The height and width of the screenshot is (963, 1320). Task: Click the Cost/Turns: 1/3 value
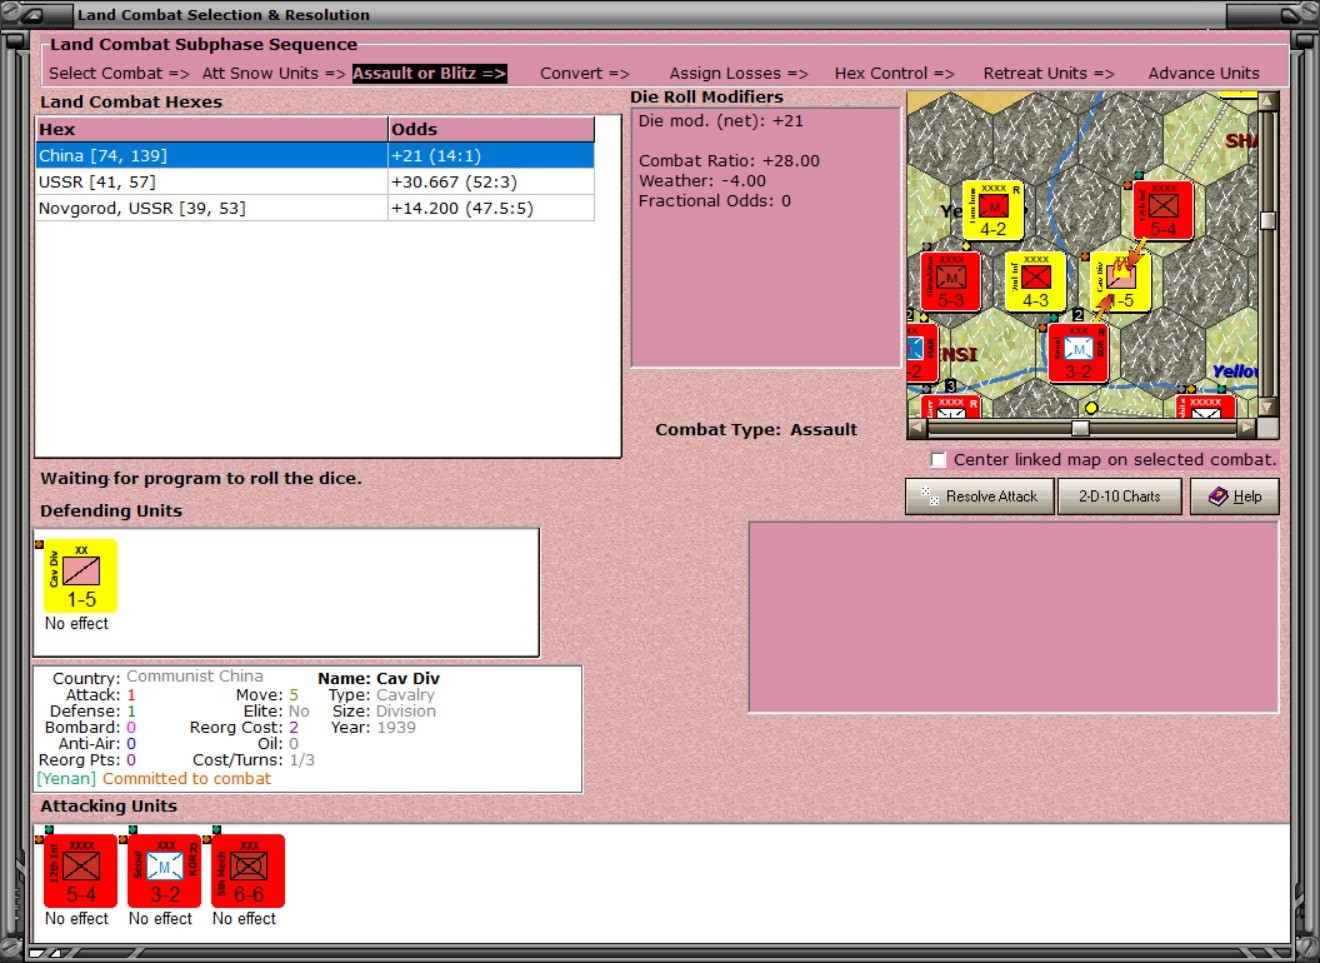pyautogui.click(x=302, y=760)
